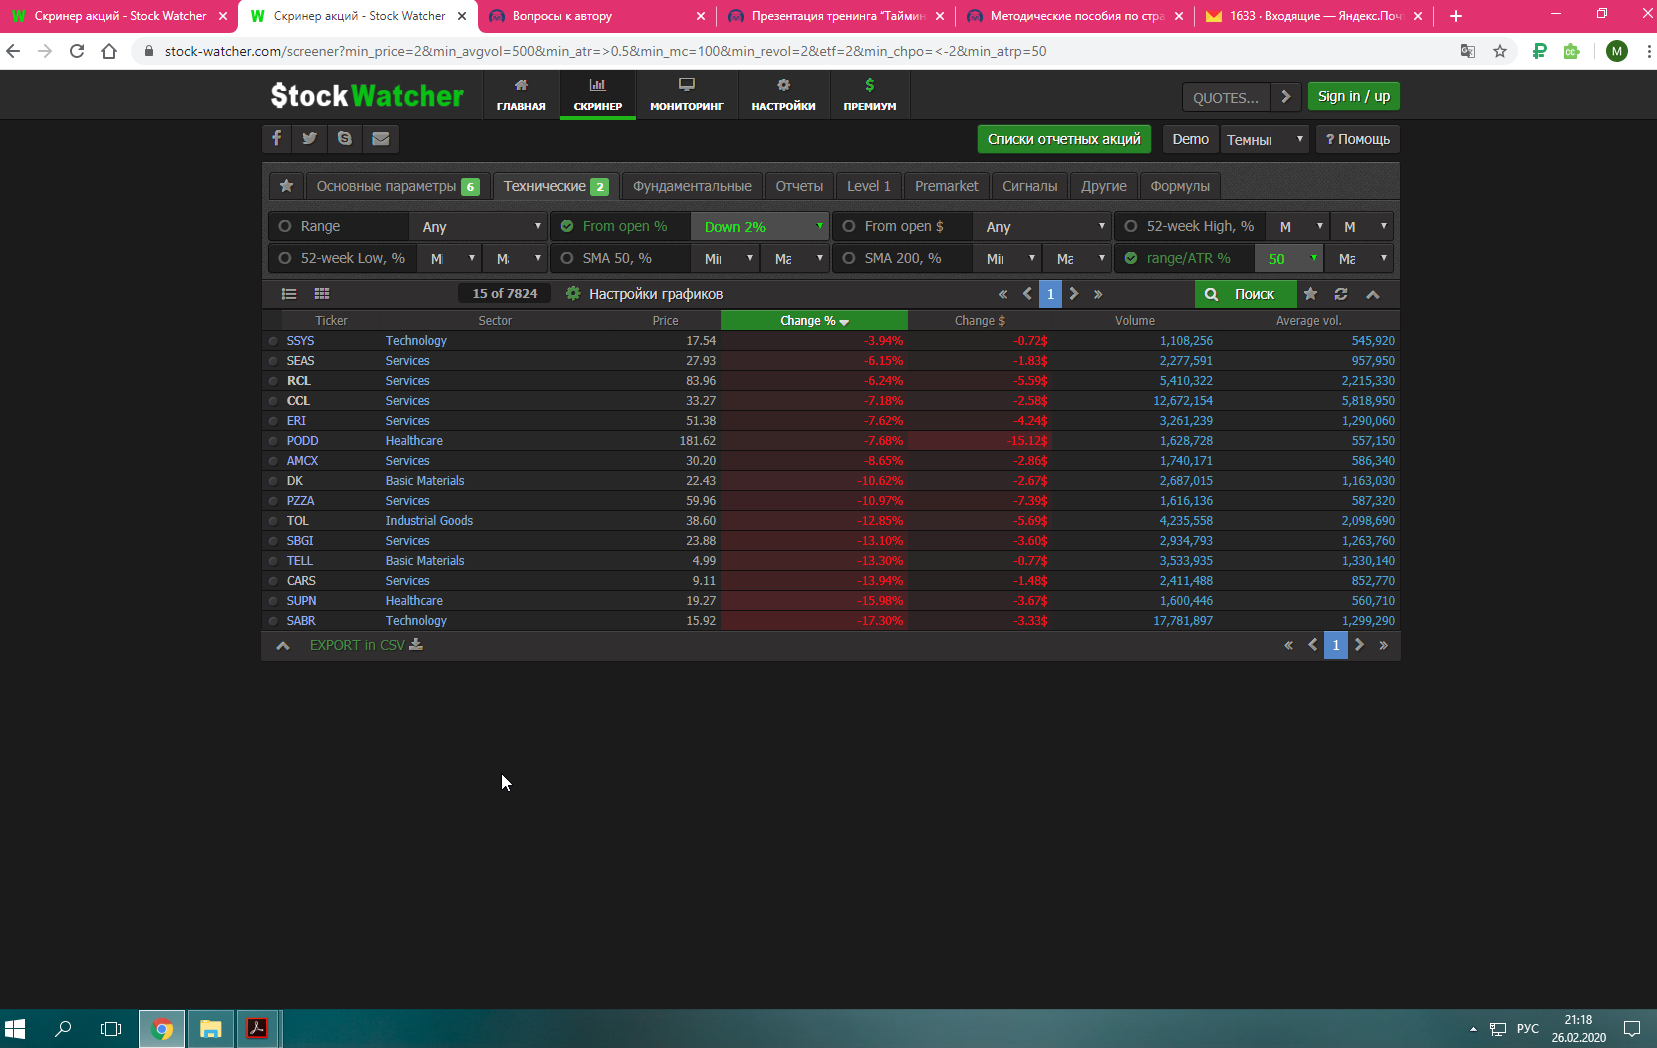Sort table by Change % column header
The width and height of the screenshot is (1657, 1048).
point(814,321)
